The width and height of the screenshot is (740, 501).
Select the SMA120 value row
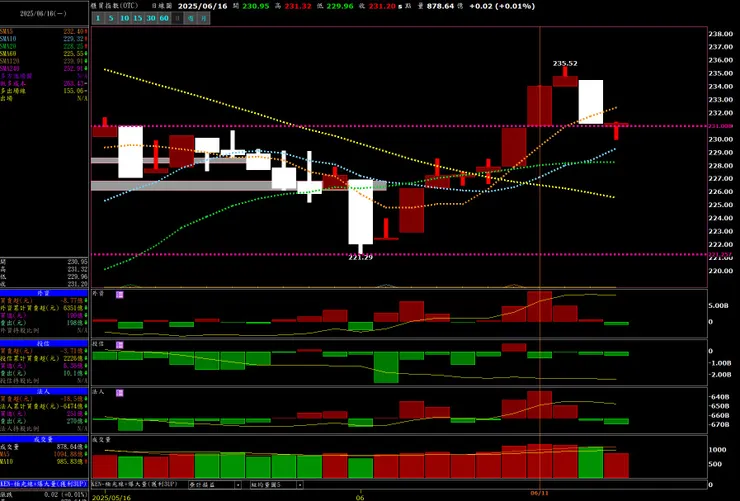(44, 61)
